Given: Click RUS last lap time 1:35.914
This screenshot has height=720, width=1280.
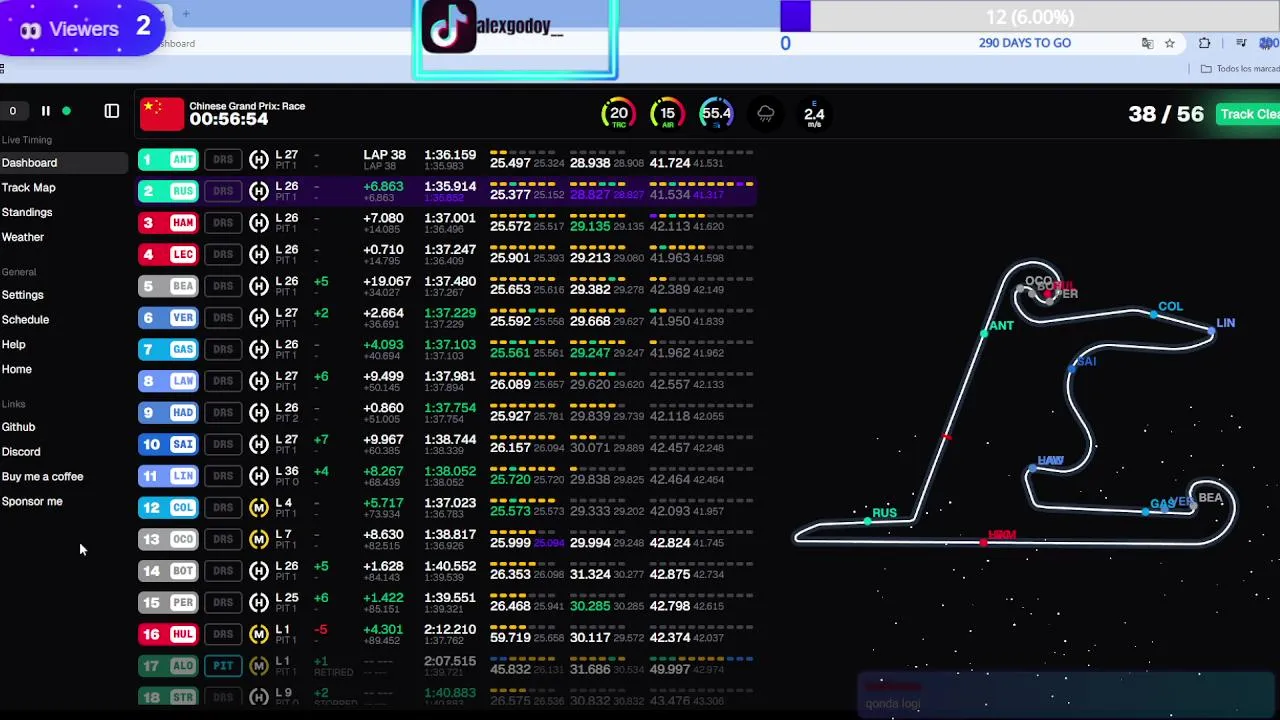Looking at the screenshot, I should coord(450,186).
